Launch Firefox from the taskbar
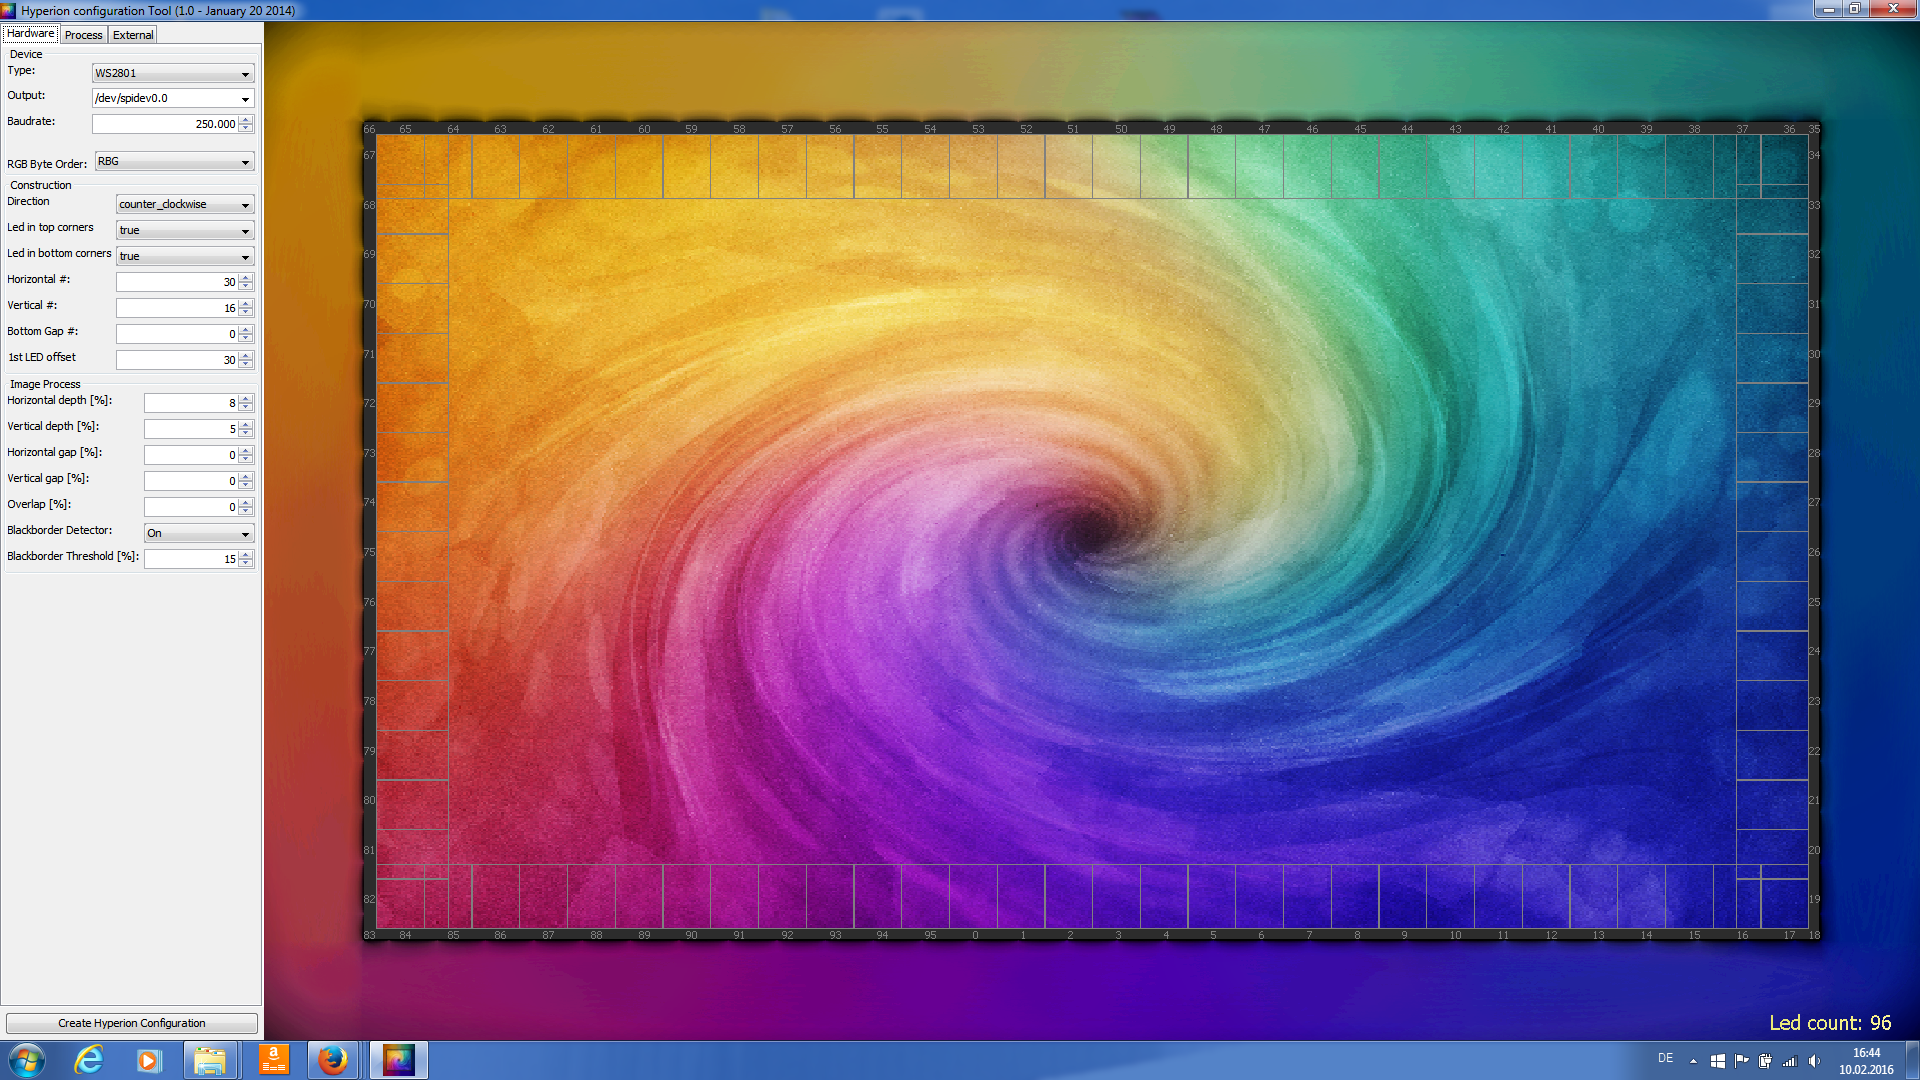Screen dimensions: 1920x1080 [x=332, y=1060]
